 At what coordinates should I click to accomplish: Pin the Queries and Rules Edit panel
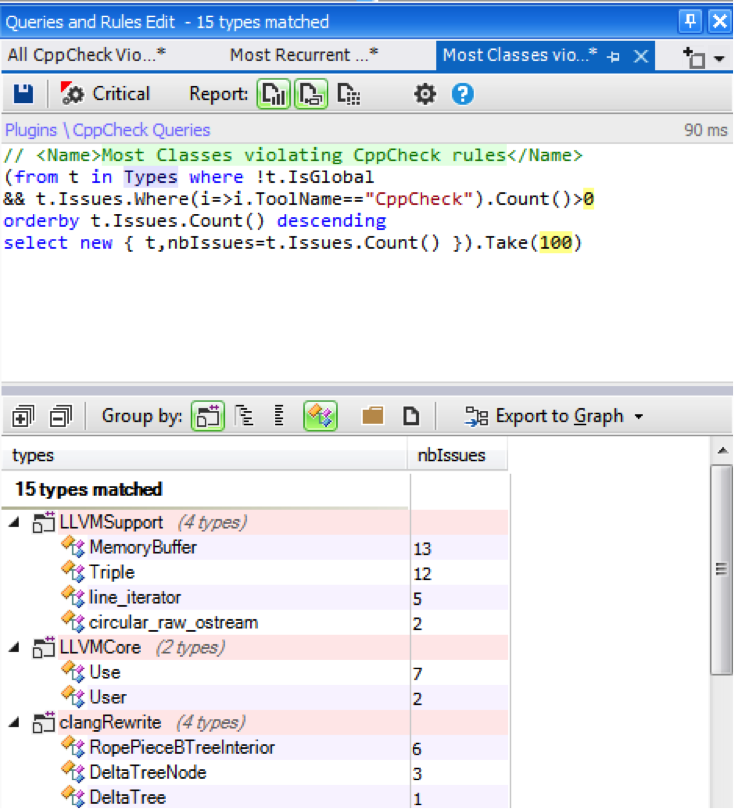point(690,22)
